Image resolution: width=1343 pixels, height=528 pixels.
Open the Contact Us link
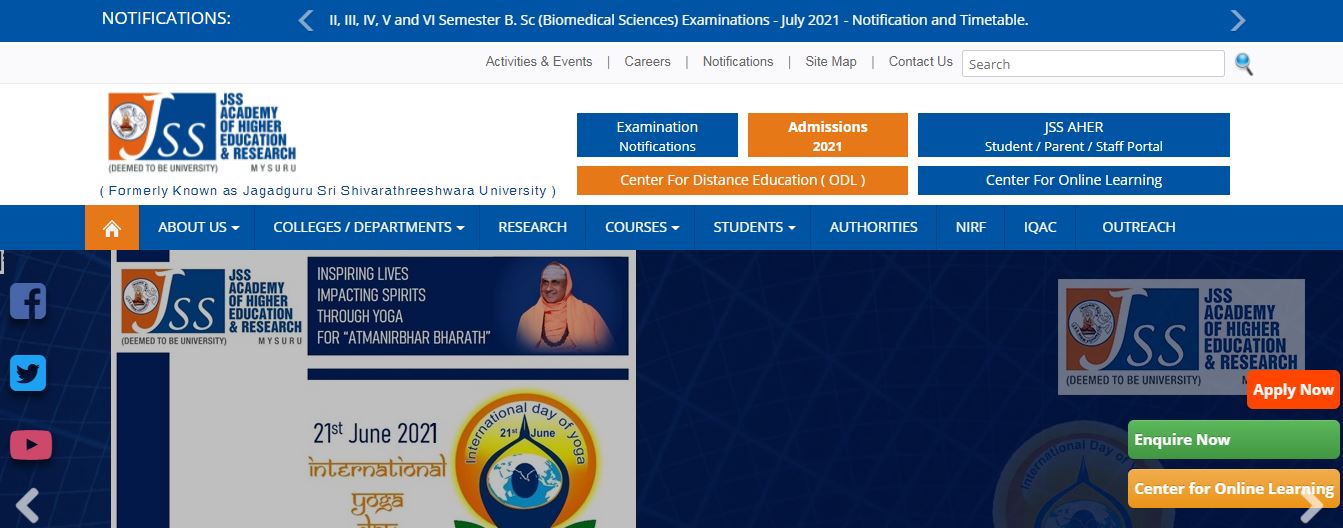921,62
